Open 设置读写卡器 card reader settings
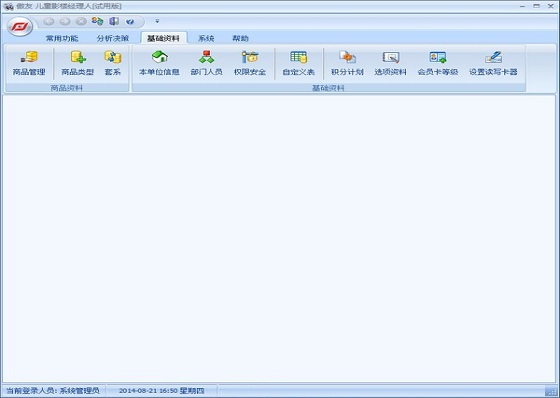 click(493, 63)
